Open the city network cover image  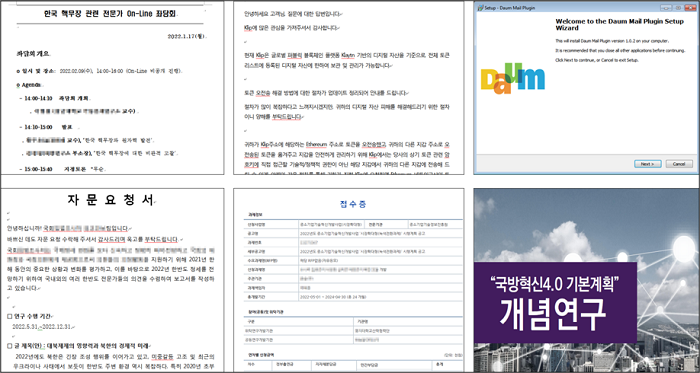(587, 280)
